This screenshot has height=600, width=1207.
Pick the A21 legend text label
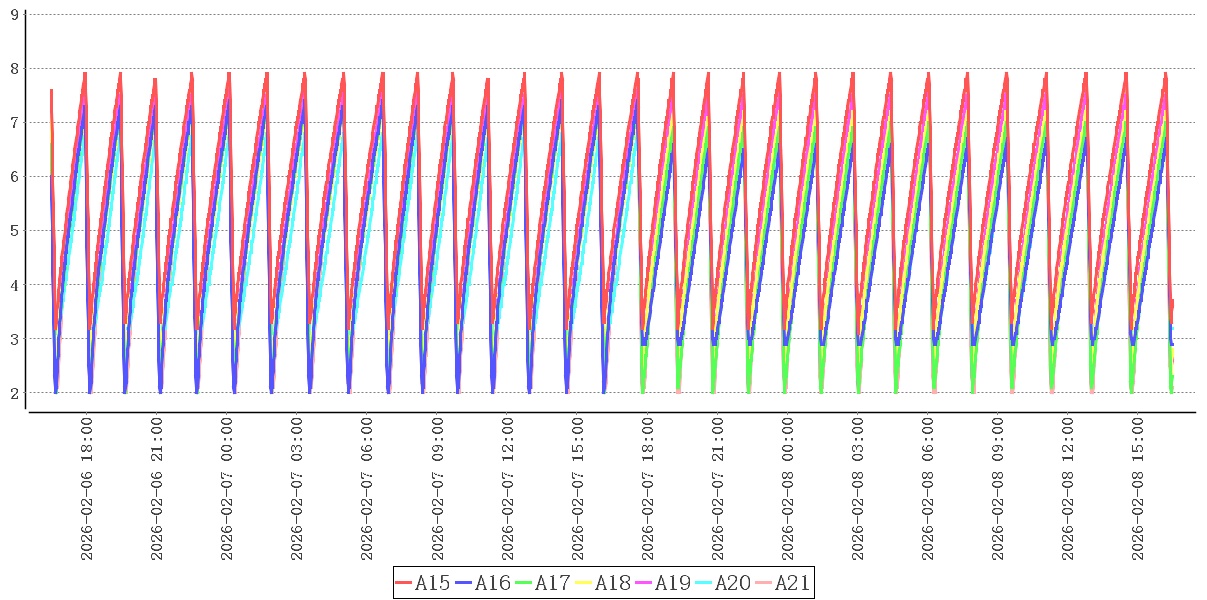(x=792, y=583)
